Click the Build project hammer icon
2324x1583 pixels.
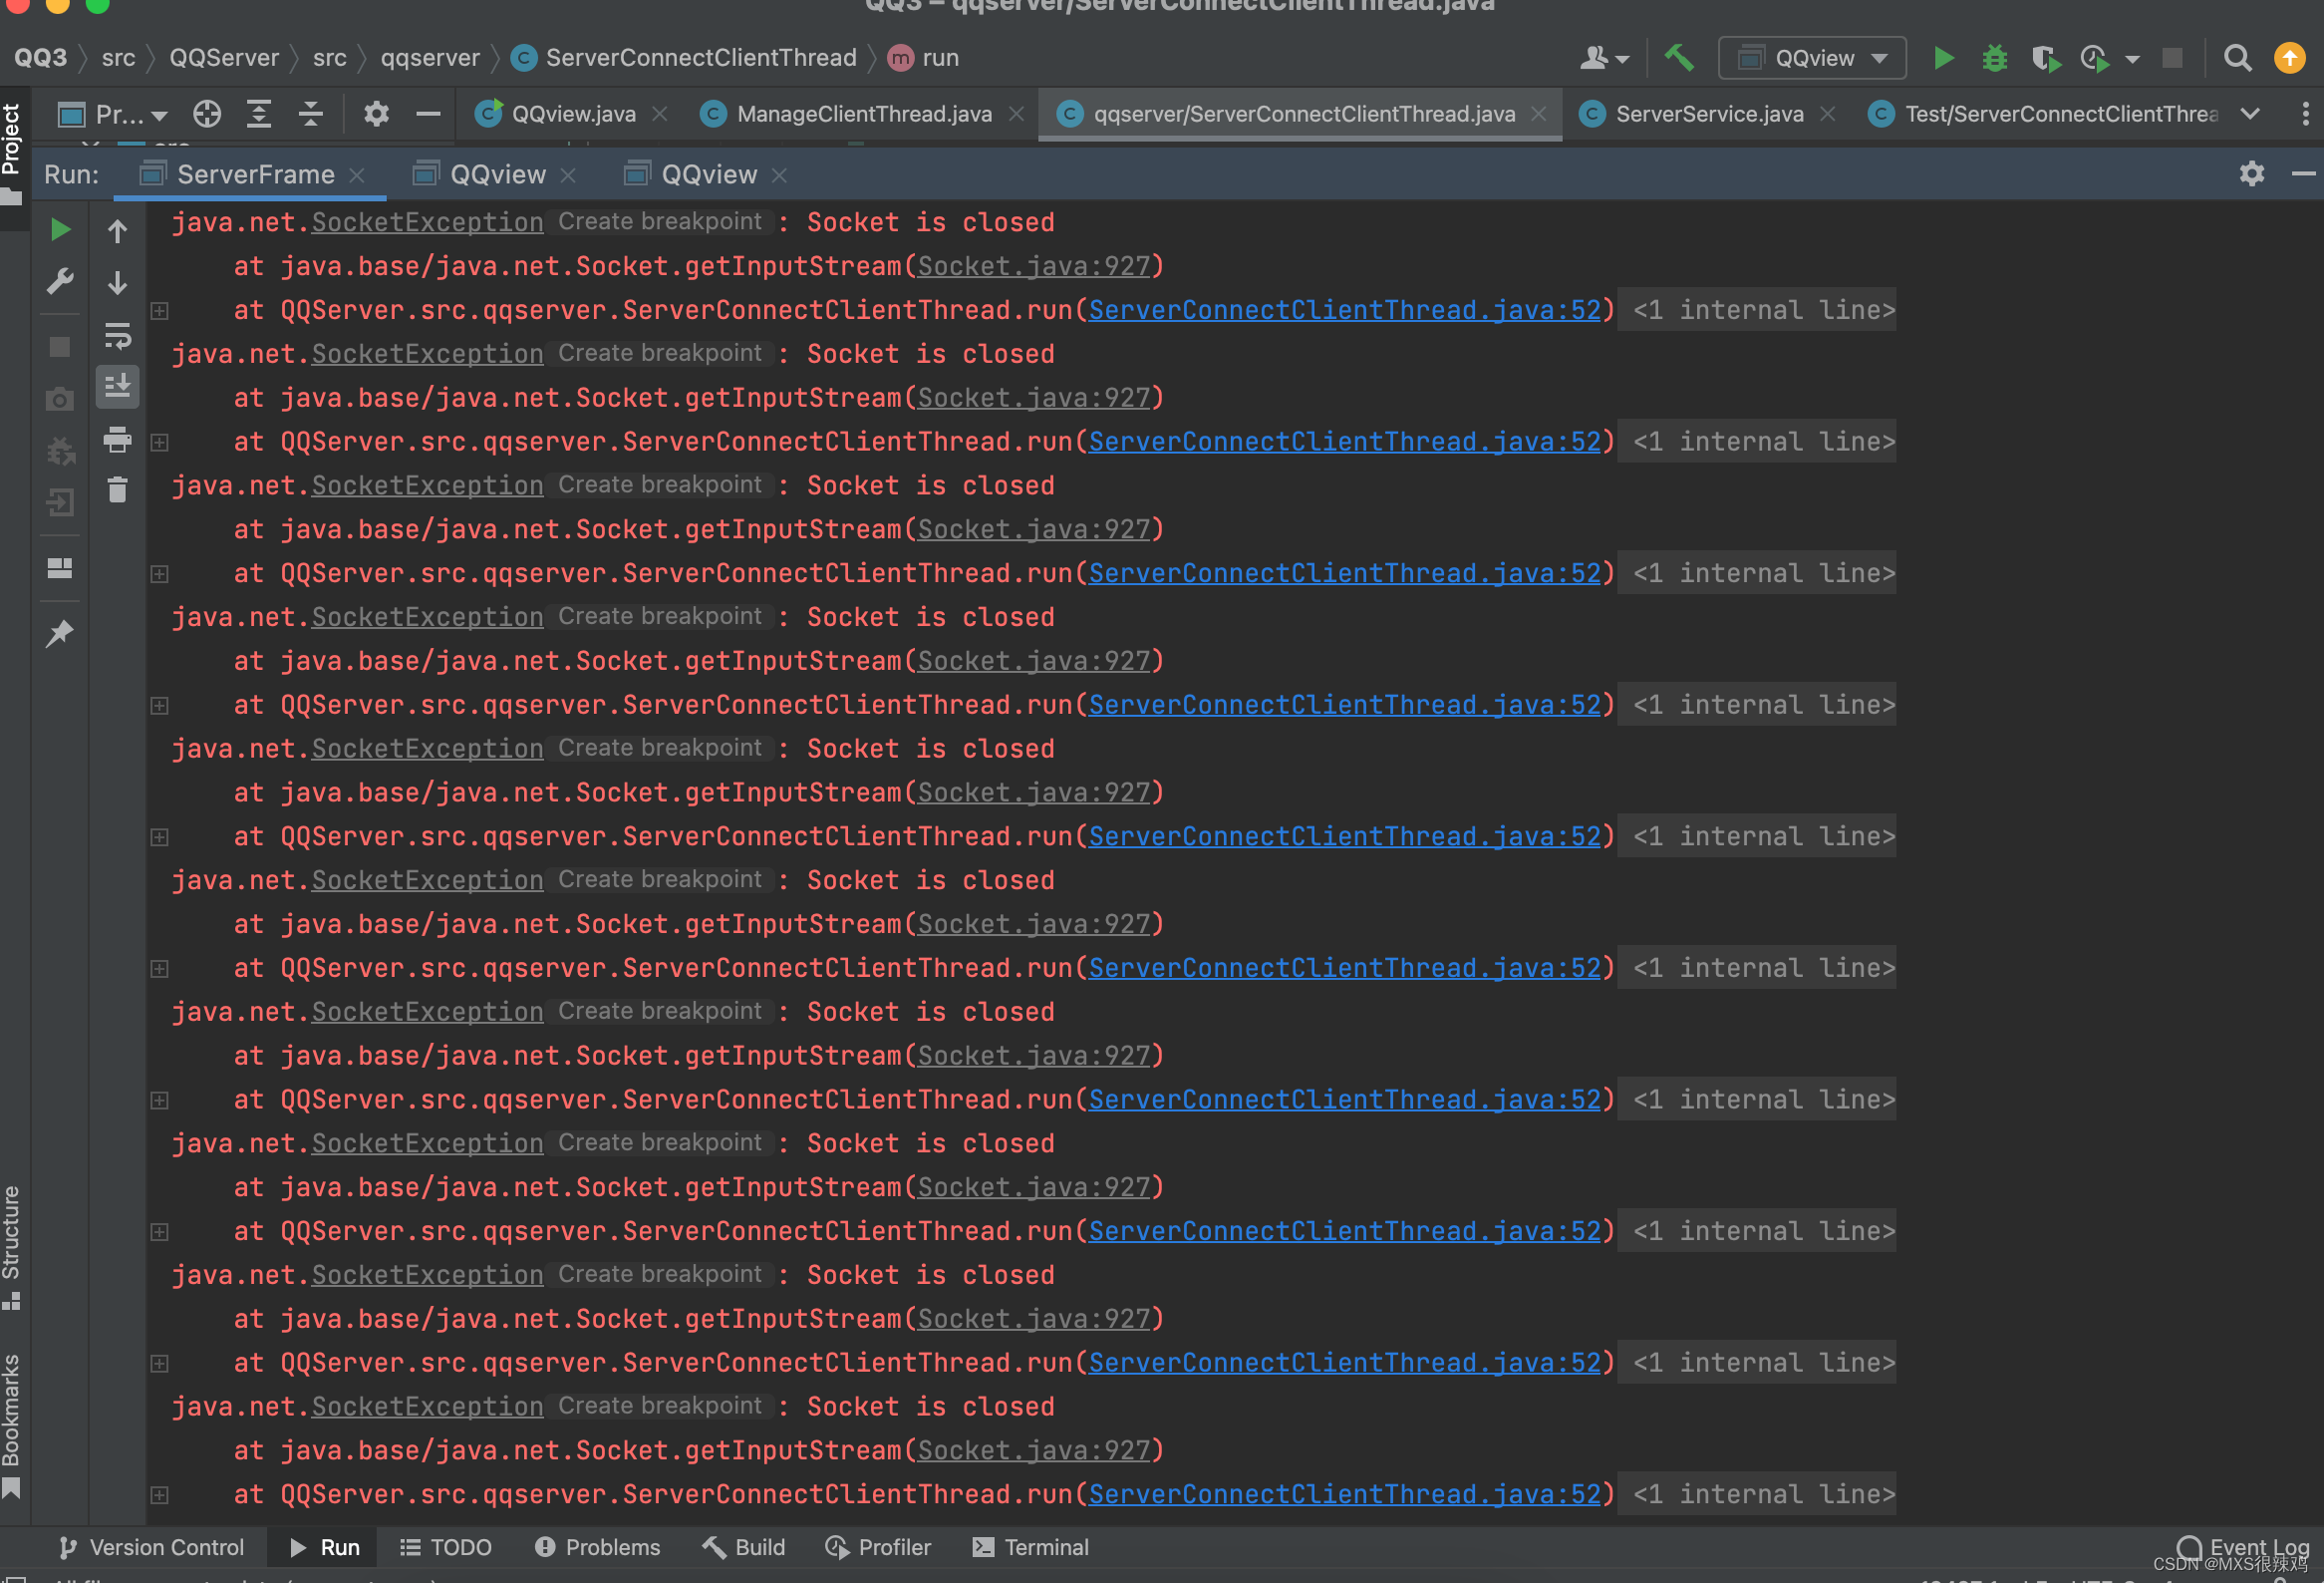tap(1679, 58)
